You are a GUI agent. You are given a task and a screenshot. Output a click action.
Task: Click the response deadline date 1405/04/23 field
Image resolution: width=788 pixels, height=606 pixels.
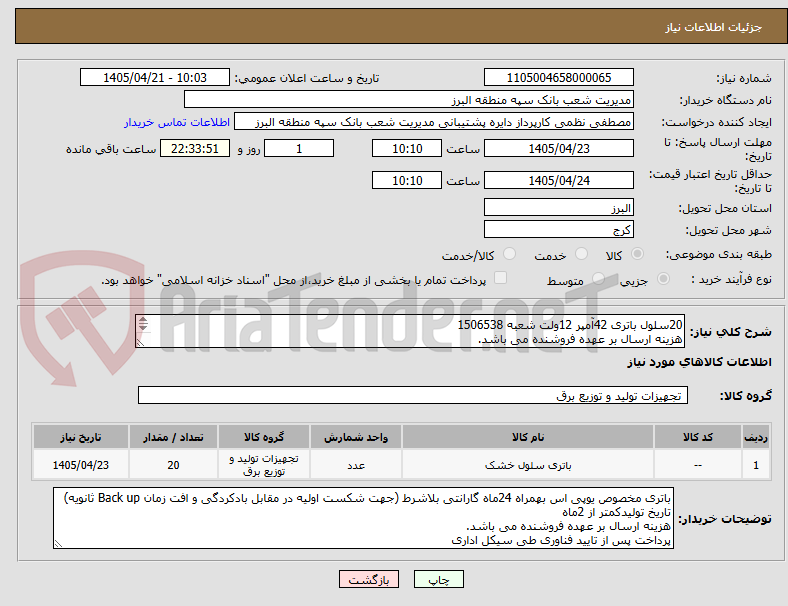[558, 148]
